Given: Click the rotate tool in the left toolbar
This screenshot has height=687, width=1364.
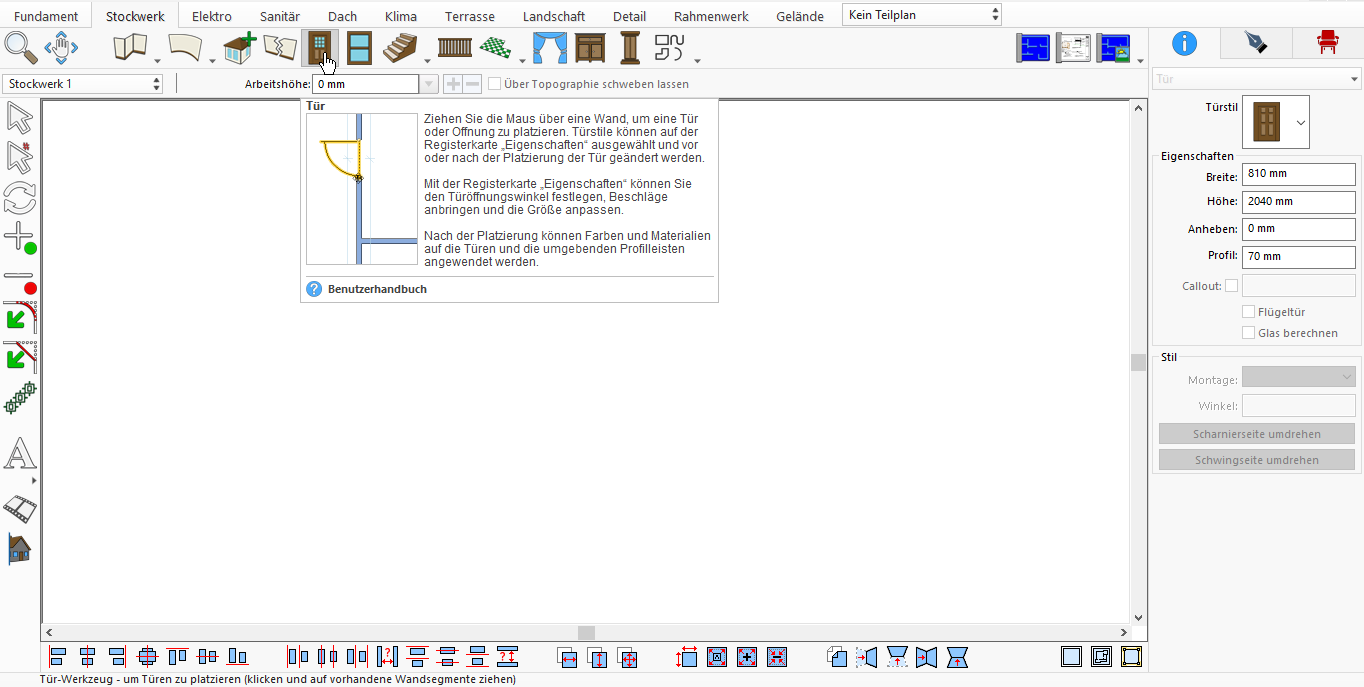Looking at the screenshot, I should click(x=20, y=197).
